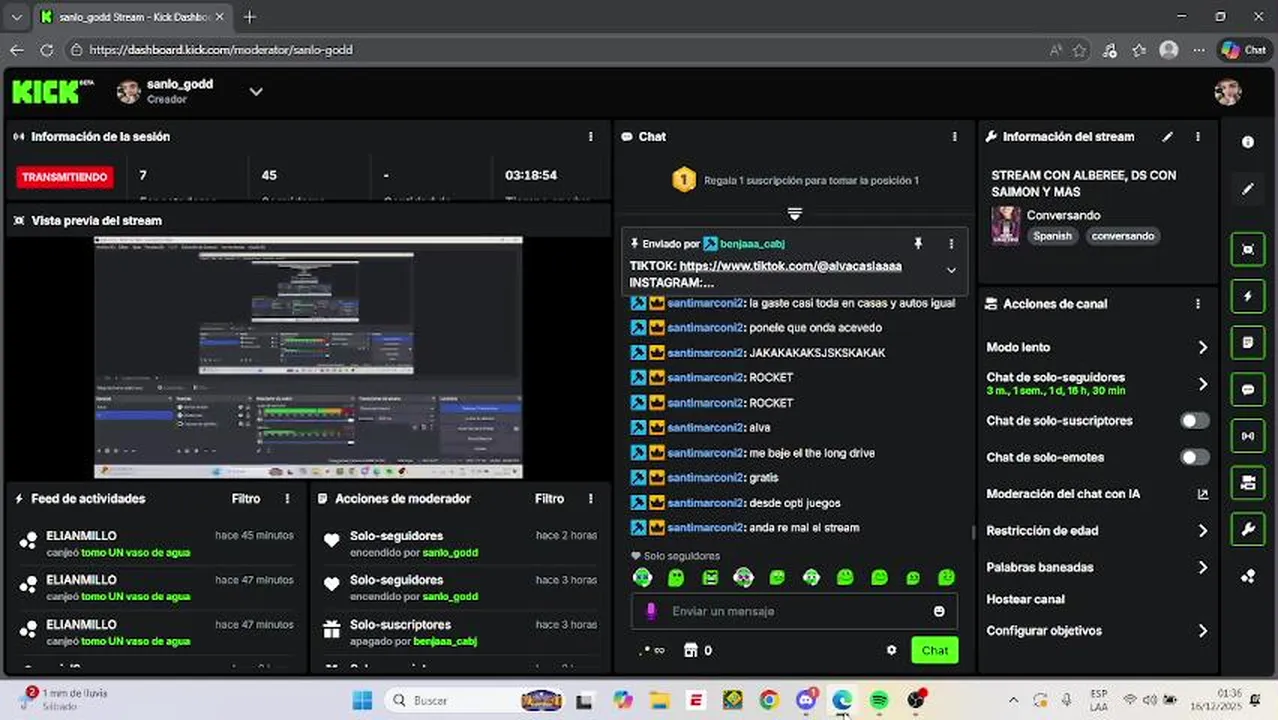Refresh the browser page

pos(47,50)
